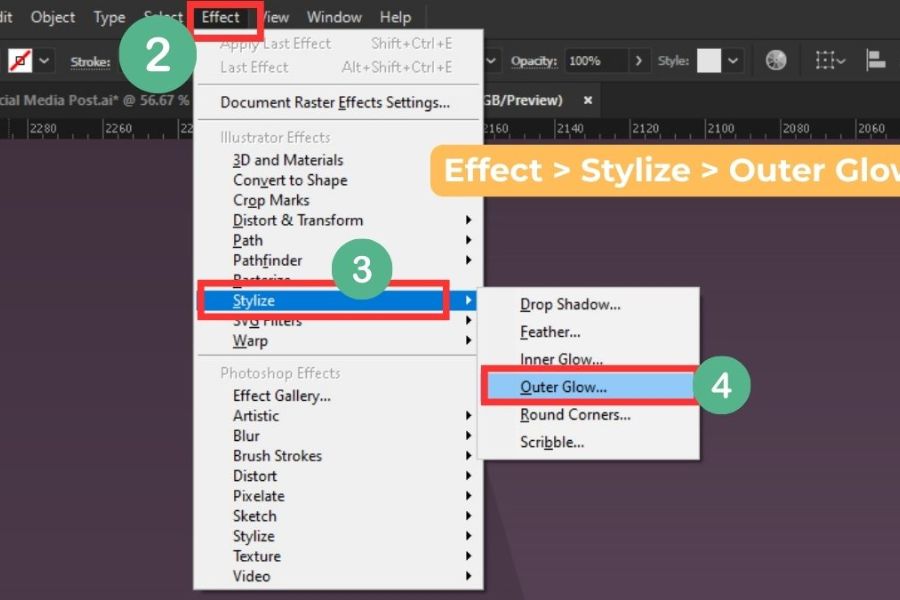Expand the Distort & Transform submenu
Image resolution: width=900 pixels, height=600 pixels.
click(298, 220)
